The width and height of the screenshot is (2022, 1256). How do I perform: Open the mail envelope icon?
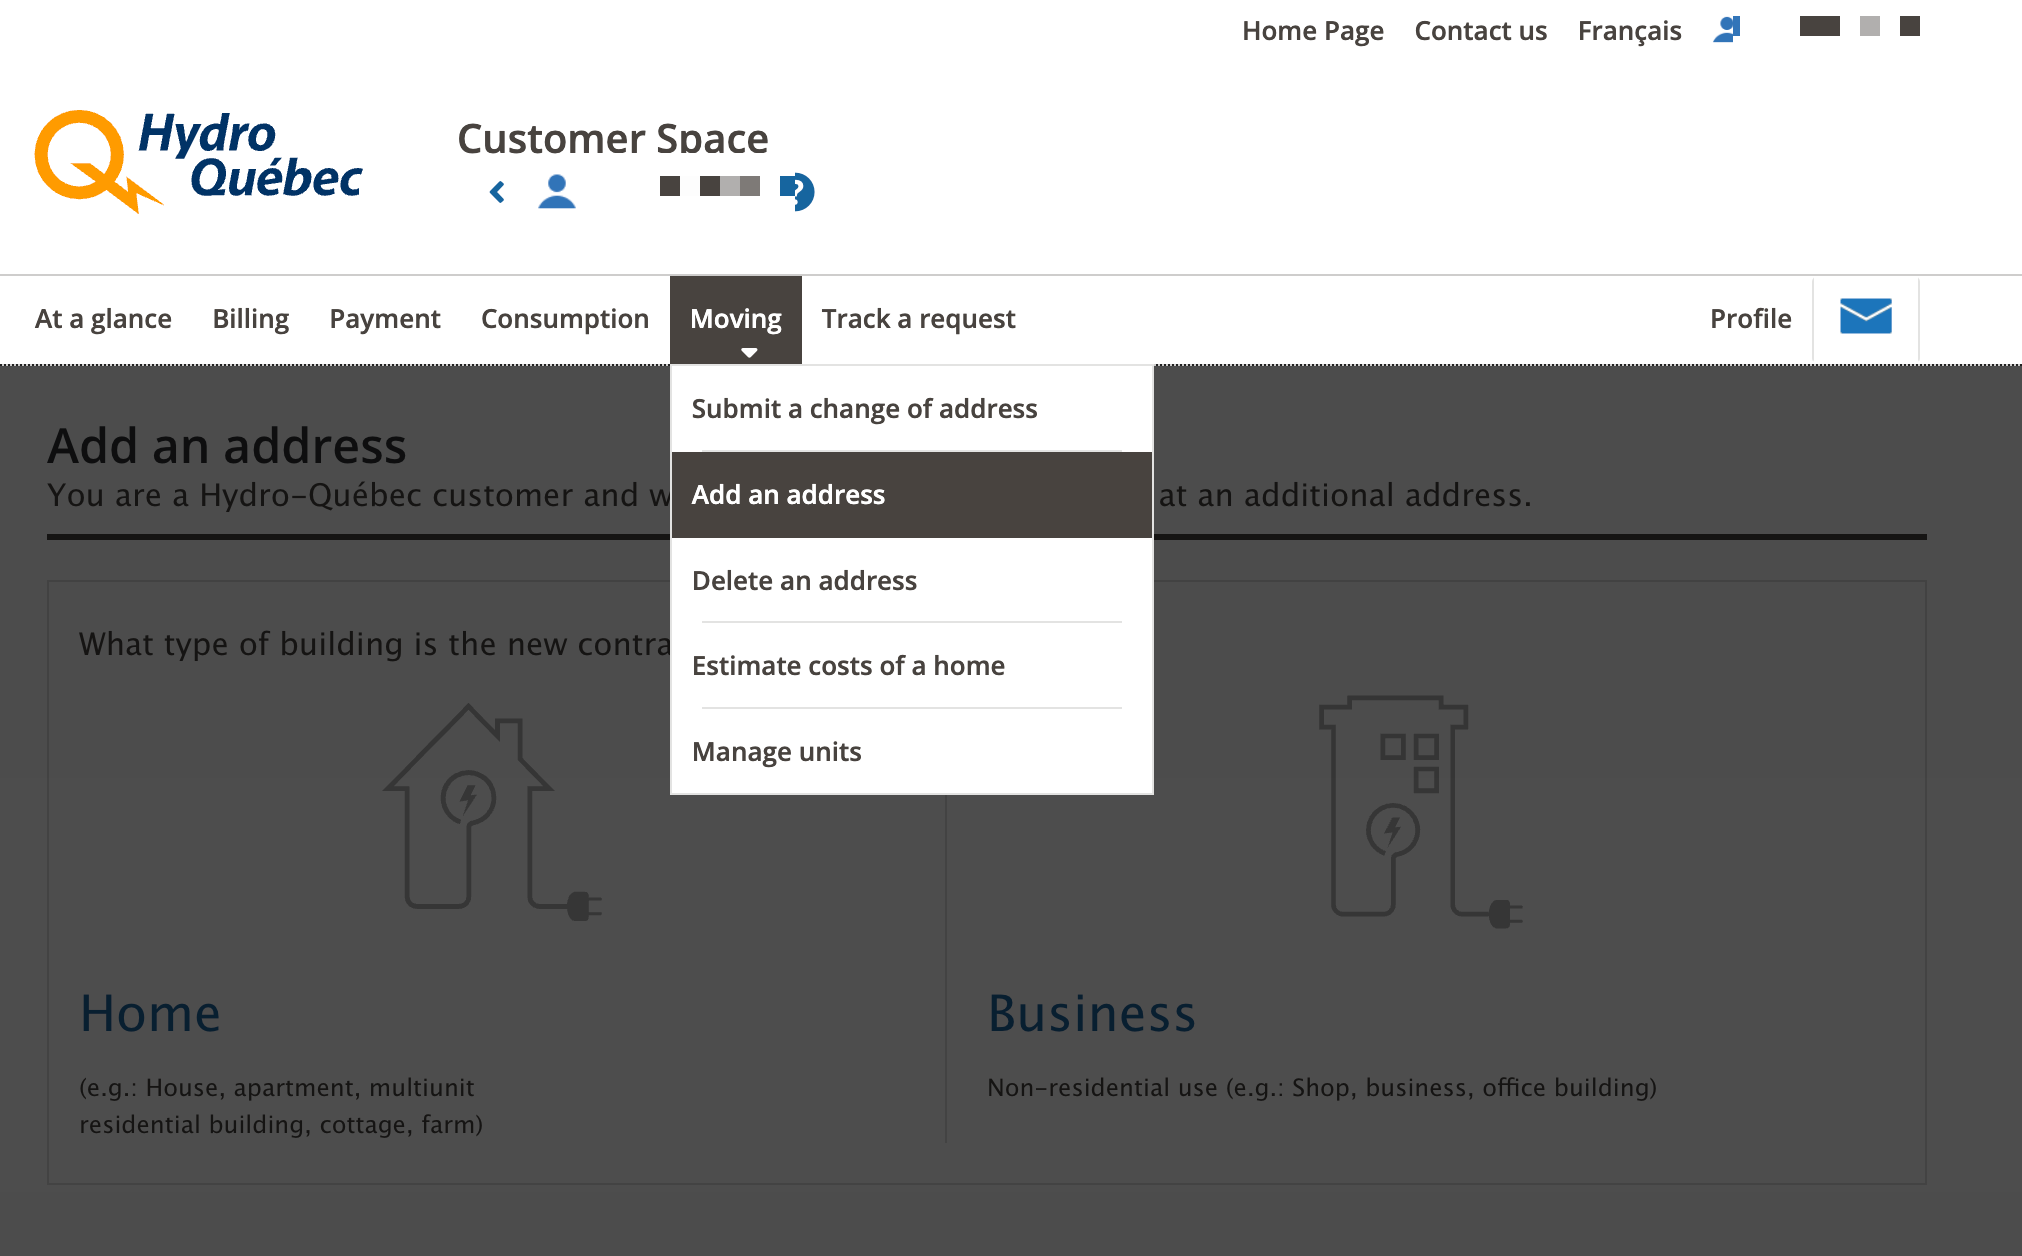(x=1865, y=316)
